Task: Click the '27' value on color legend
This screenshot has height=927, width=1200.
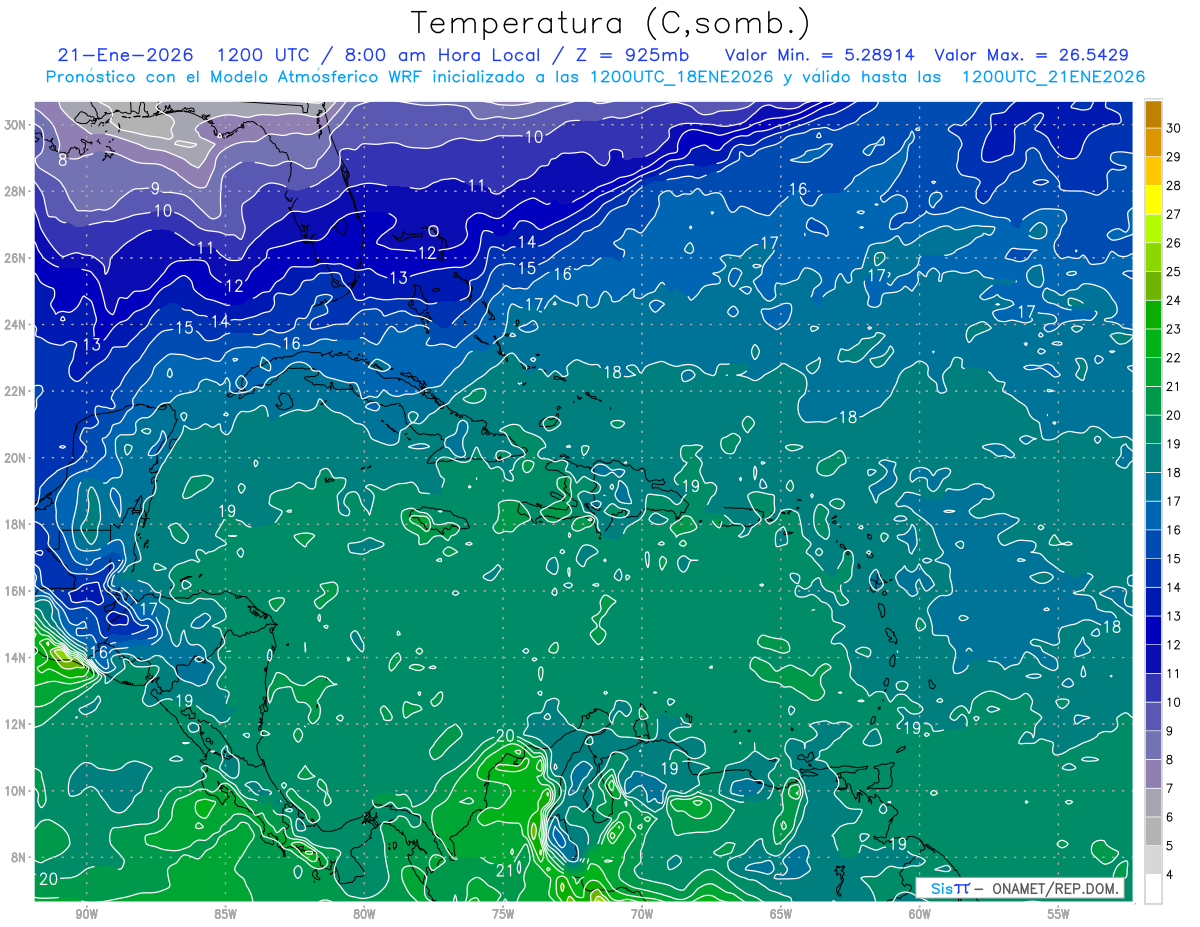Action: [x=1174, y=214]
